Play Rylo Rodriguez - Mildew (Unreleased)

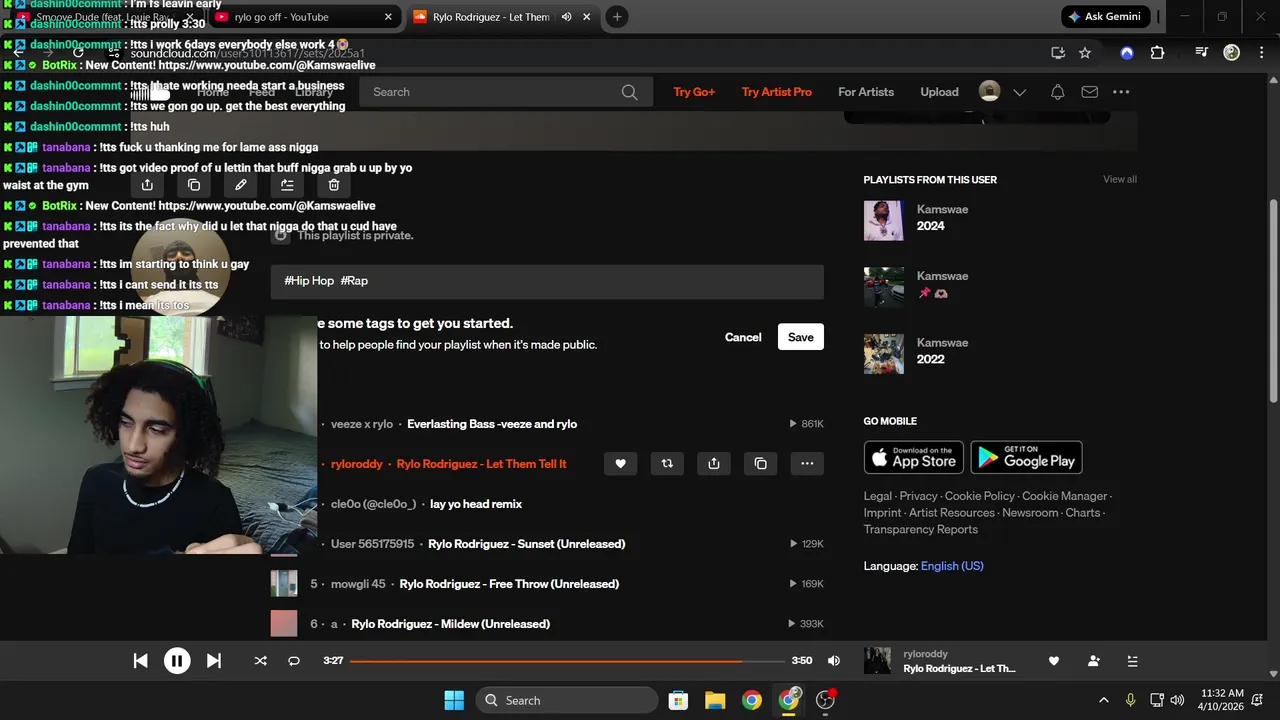(451, 624)
